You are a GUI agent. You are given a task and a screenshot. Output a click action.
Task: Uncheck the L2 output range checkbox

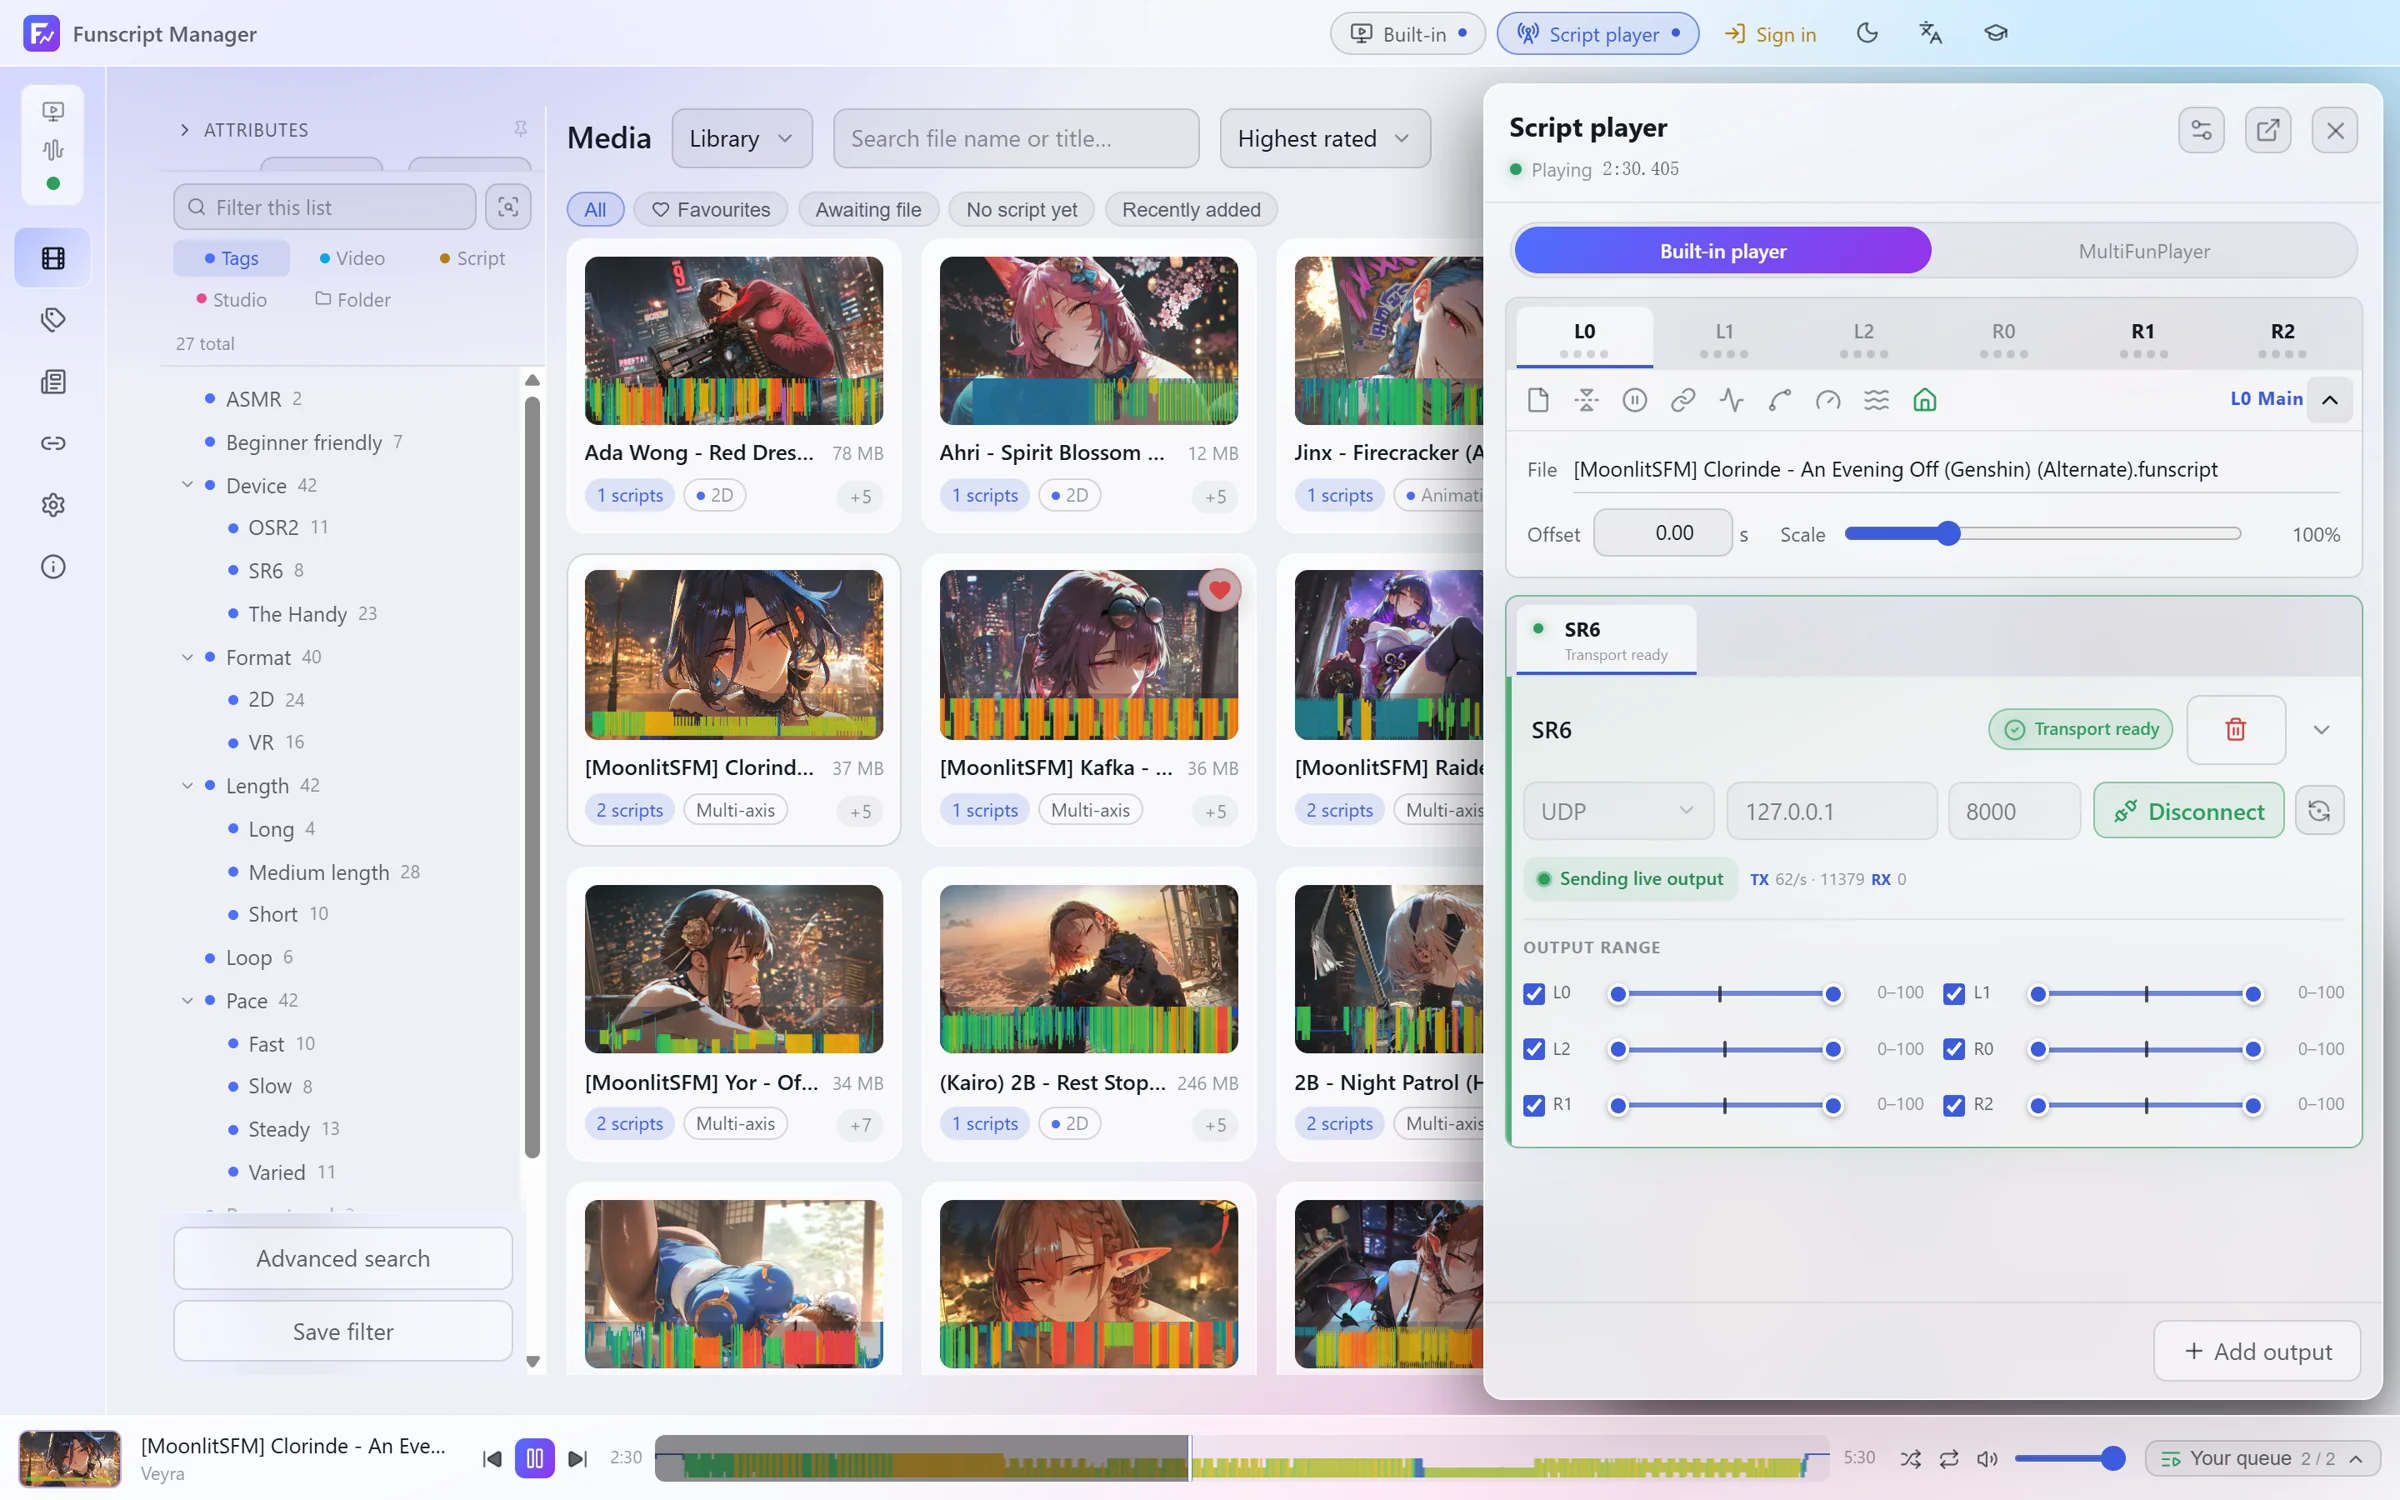1534,1050
